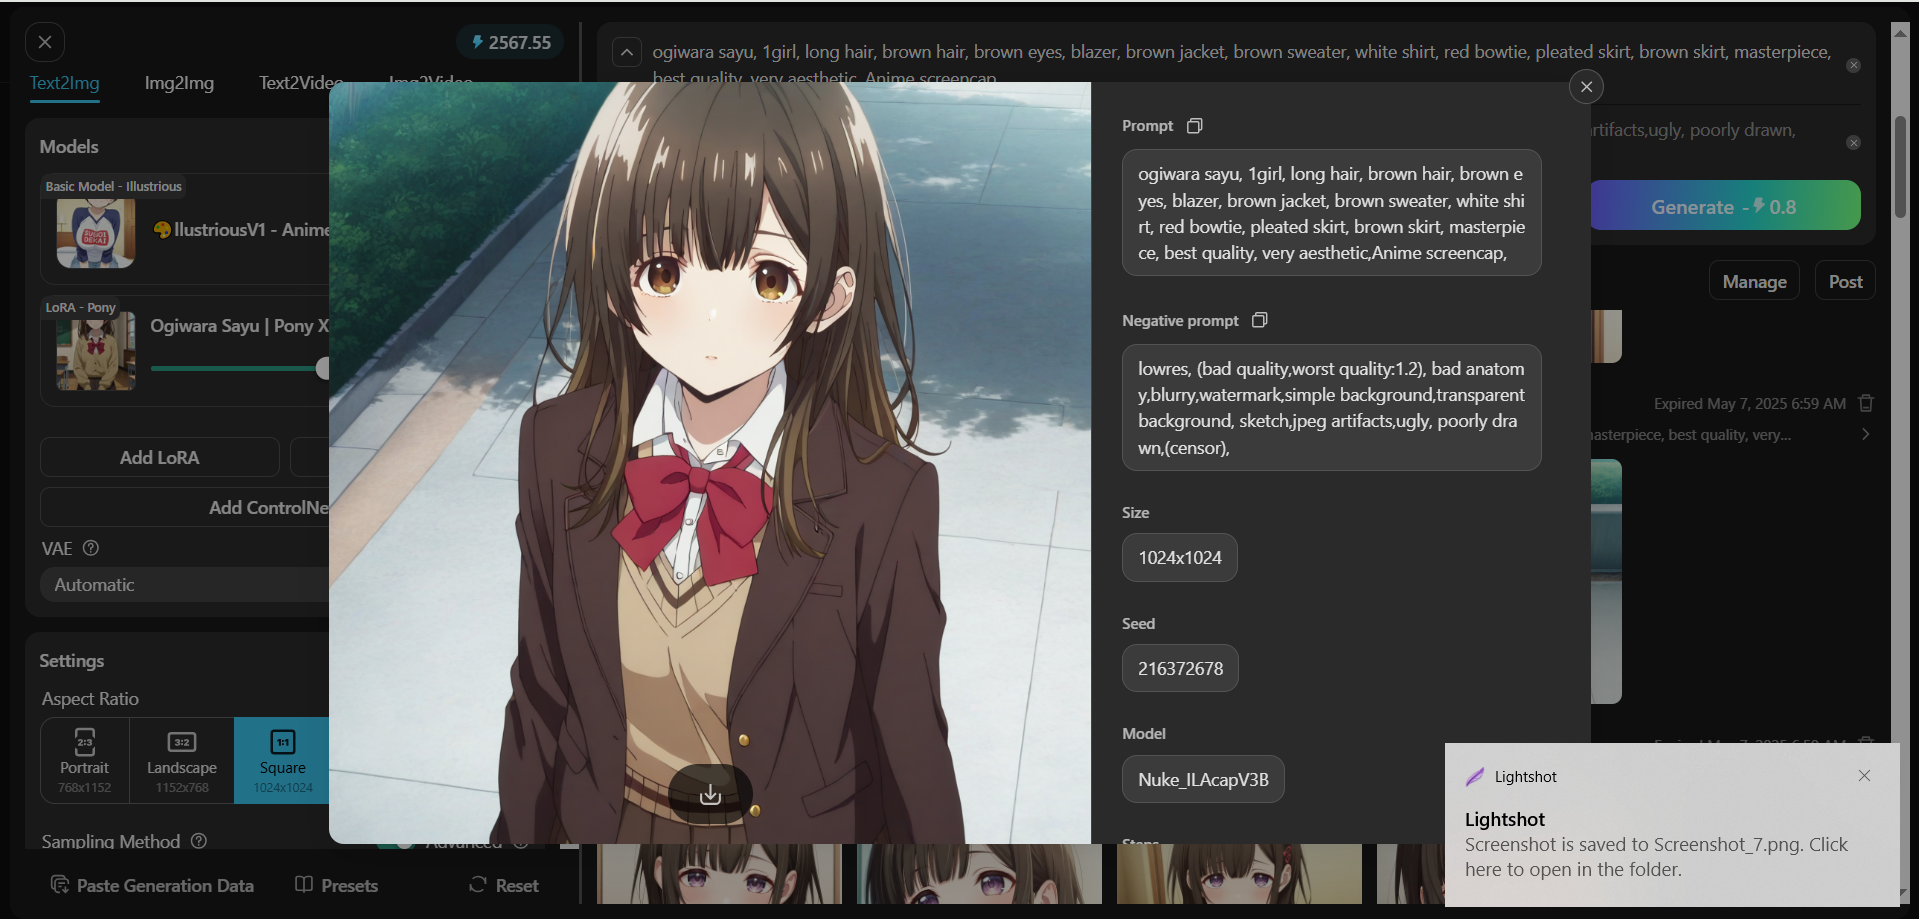Open the VAE Automatic dropdown
Image resolution: width=1919 pixels, height=919 pixels.
pos(185,585)
